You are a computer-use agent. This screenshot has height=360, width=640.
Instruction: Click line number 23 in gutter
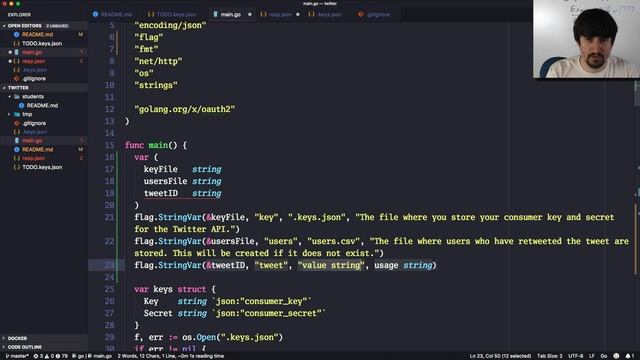109,265
